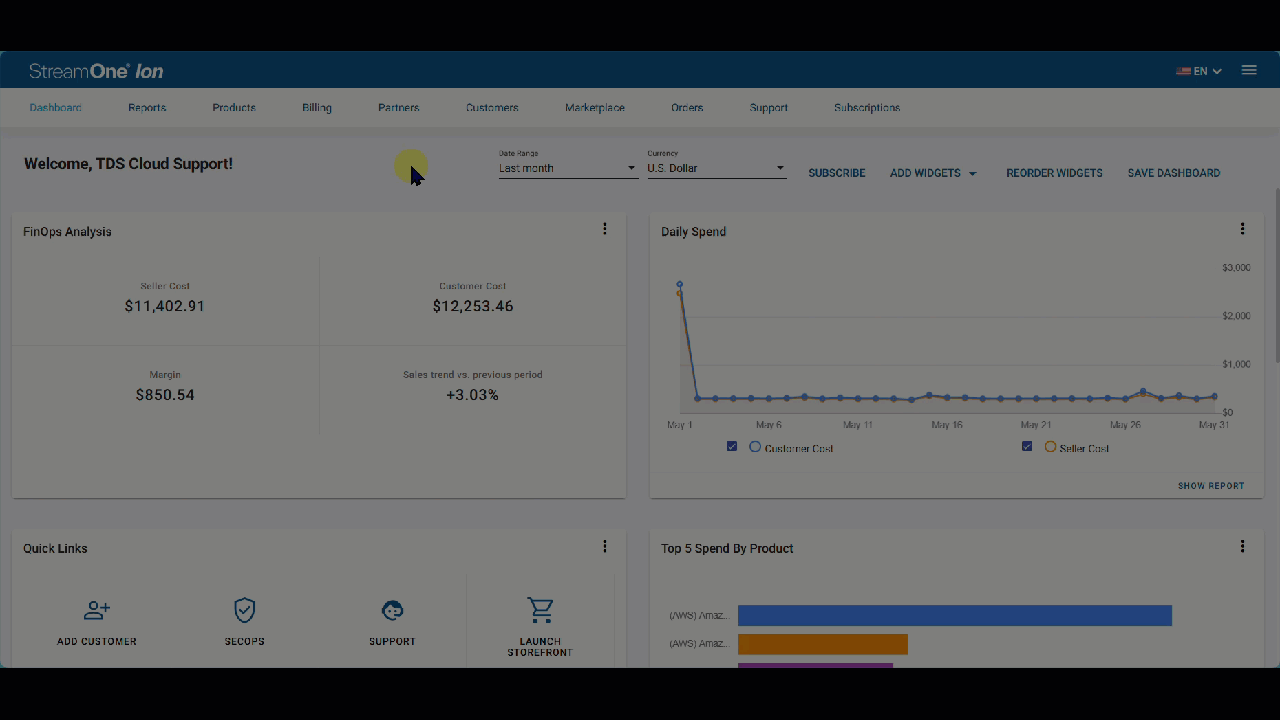Open the Subscriptions tab

coord(867,108)
